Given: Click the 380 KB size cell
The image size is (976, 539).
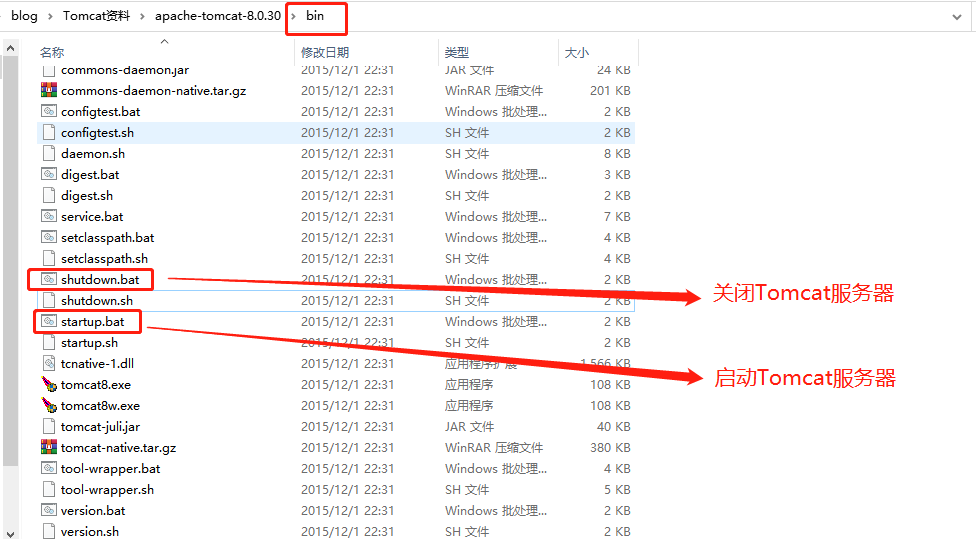Looking at the screenshot, I should pyautogui.click(x=610, y=448).
